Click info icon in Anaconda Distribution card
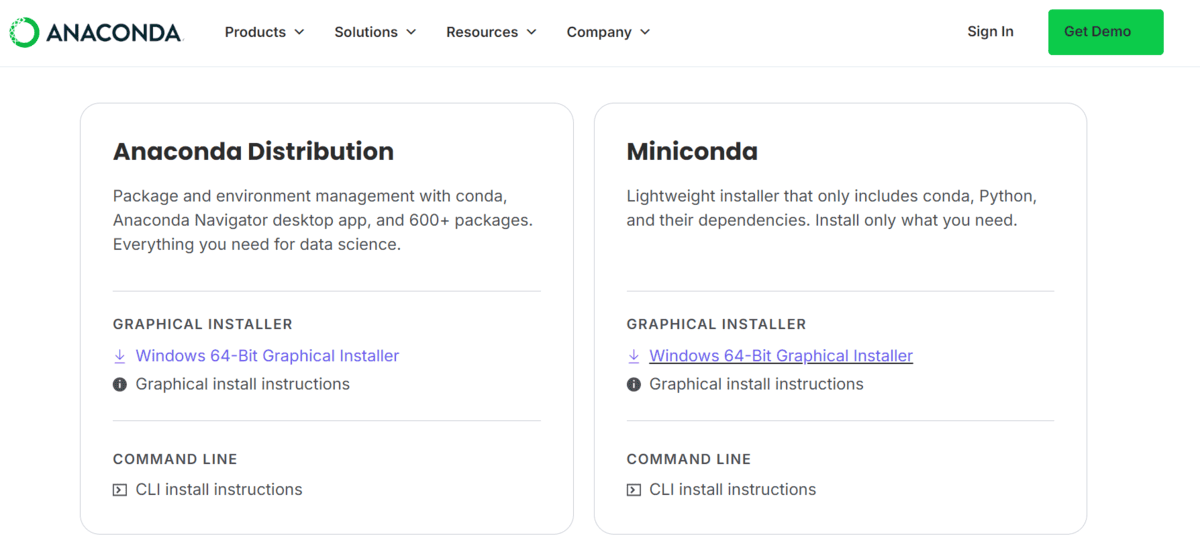 point(120,384)
